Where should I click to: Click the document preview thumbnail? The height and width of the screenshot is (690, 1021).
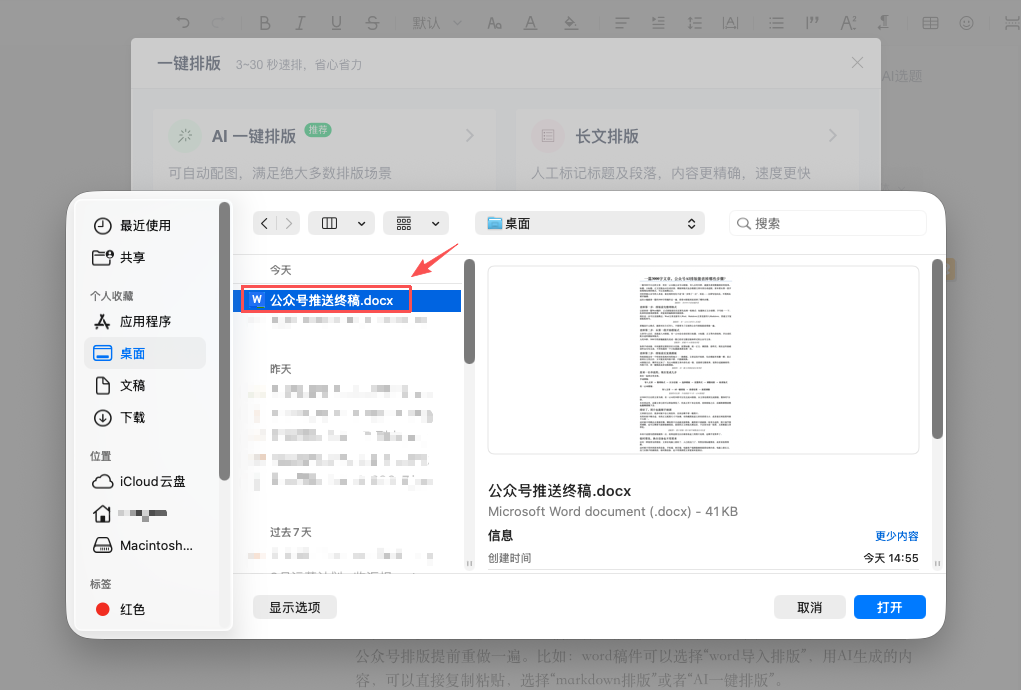703,360
